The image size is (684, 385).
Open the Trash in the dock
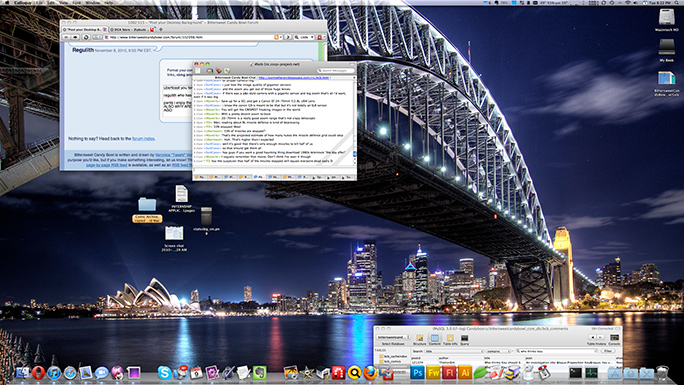(662, 373)
